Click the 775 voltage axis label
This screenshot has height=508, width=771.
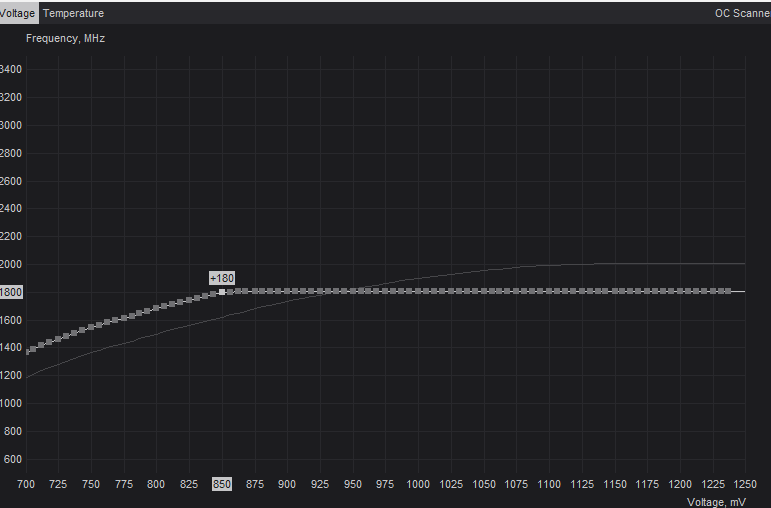[x=124, y=484]
